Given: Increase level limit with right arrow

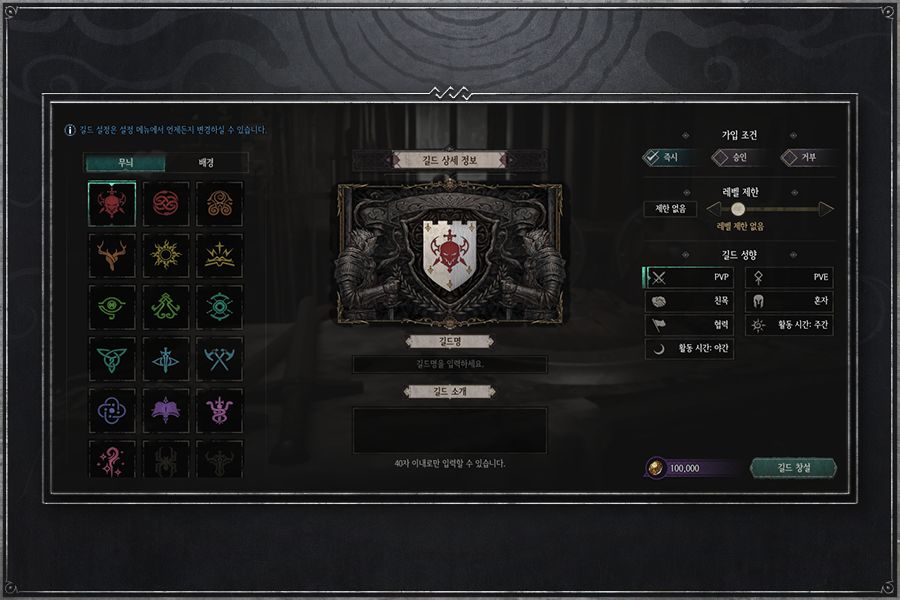Looking at the screenshot, I should [x=826, y=209].
